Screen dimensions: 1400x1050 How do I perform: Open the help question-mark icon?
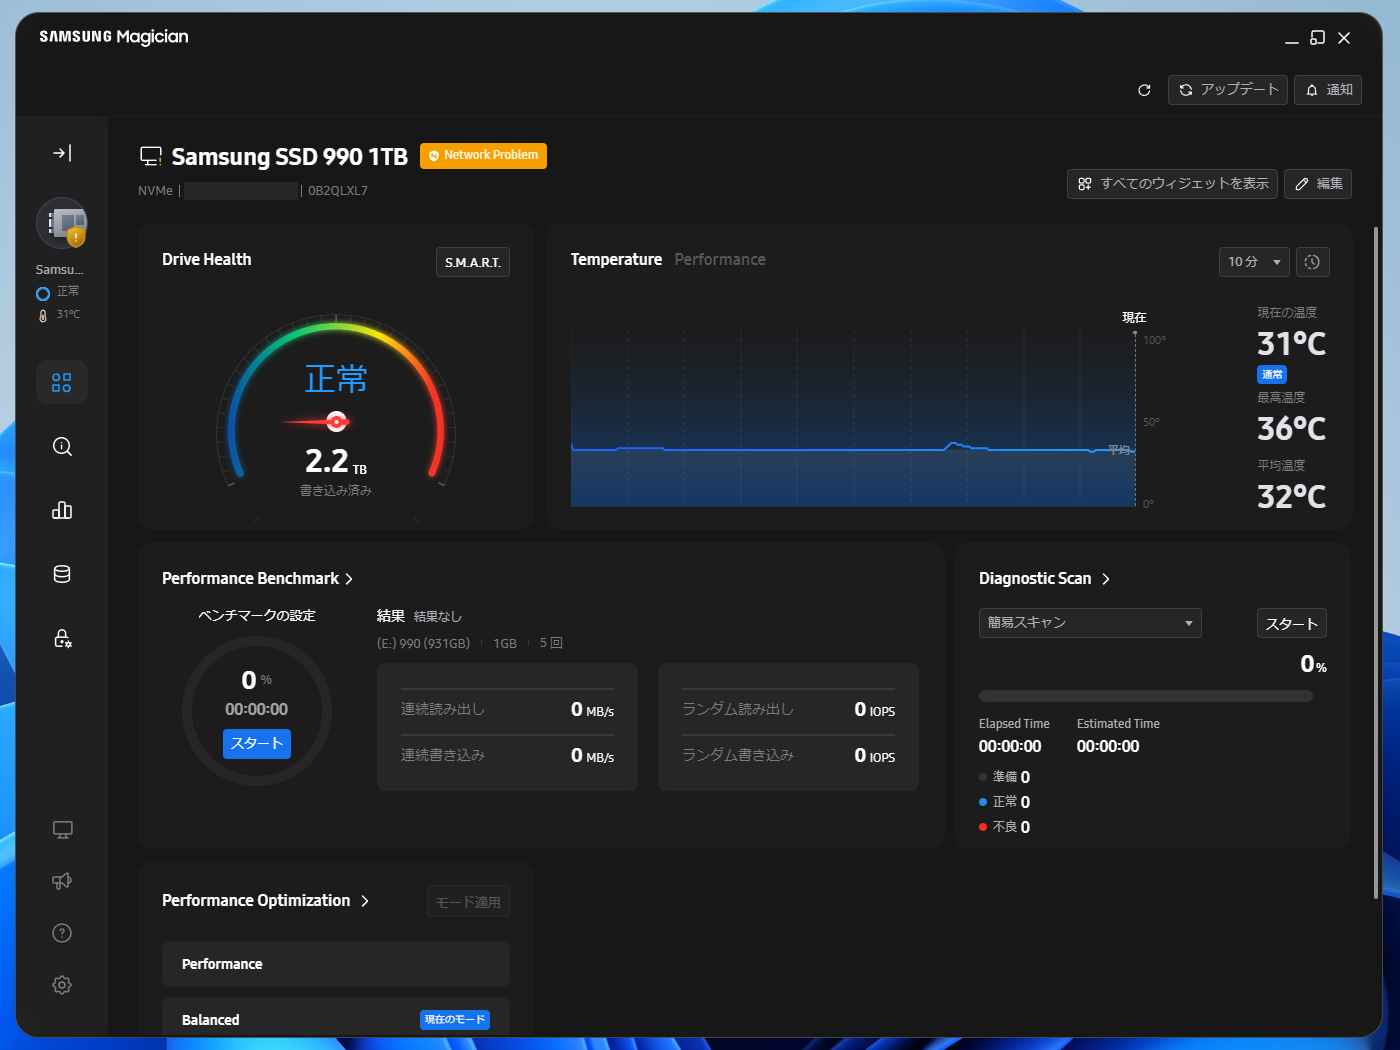pos(62,933)
